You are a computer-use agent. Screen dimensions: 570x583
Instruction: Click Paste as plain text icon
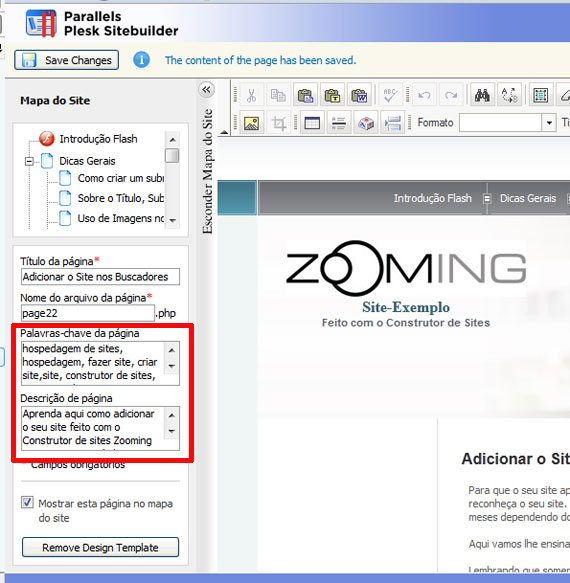[332, 95]
